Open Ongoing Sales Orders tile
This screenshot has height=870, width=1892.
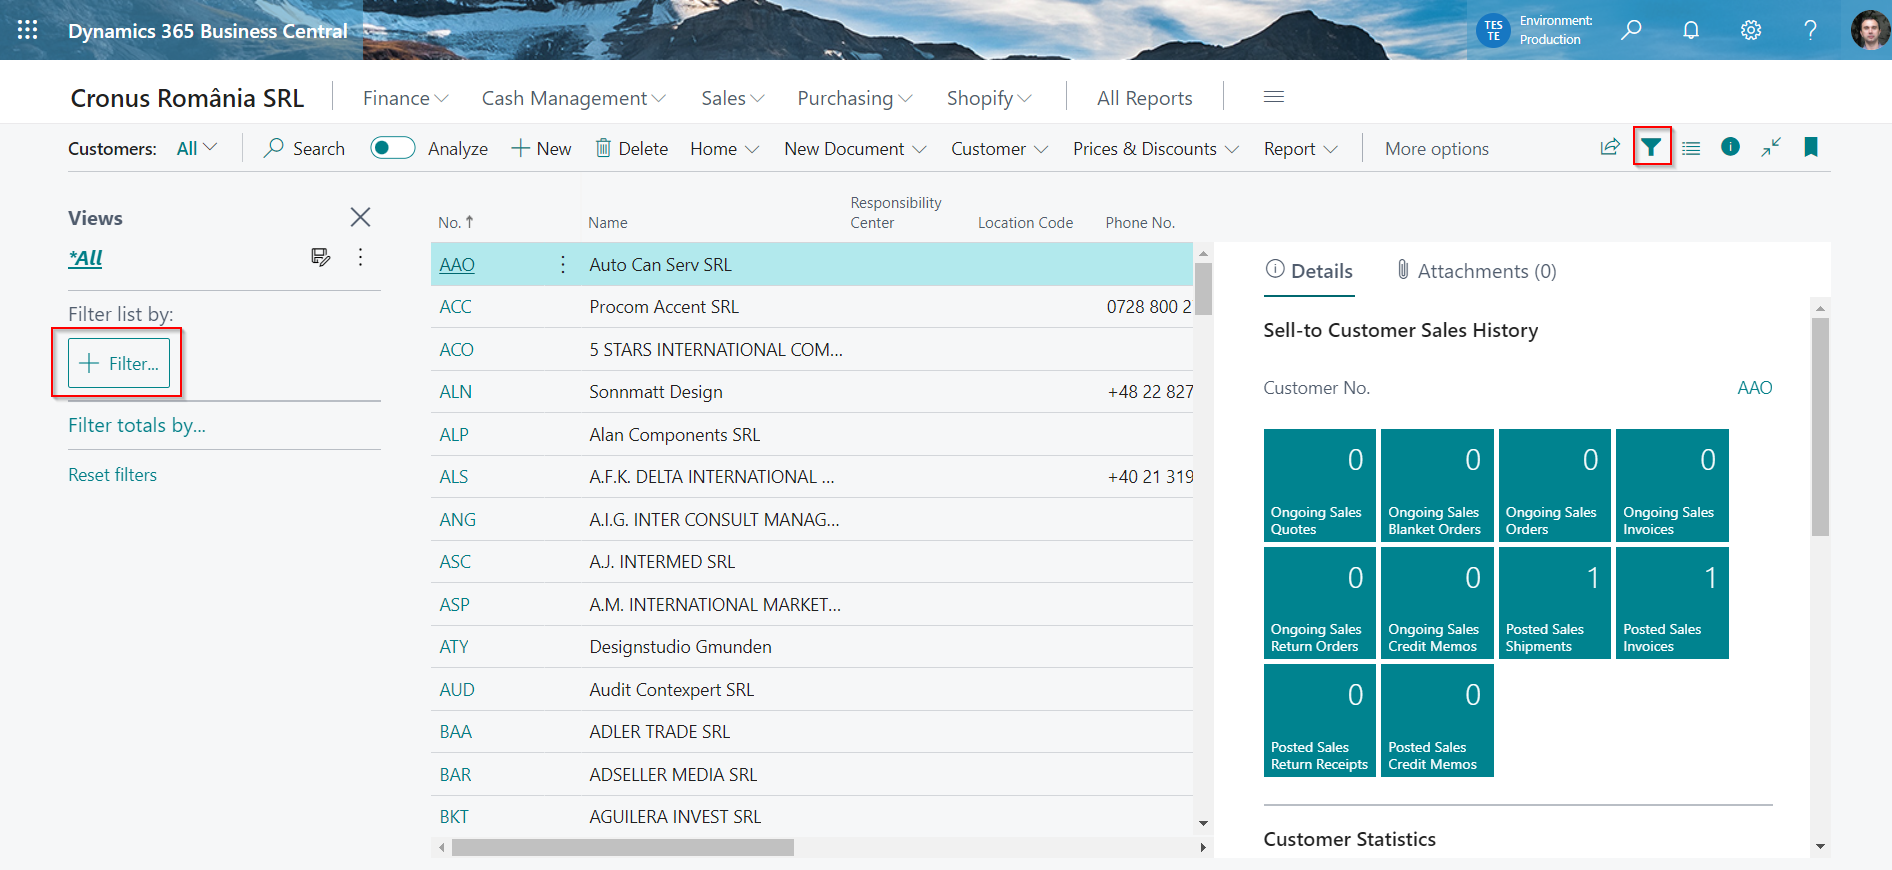1555,485
